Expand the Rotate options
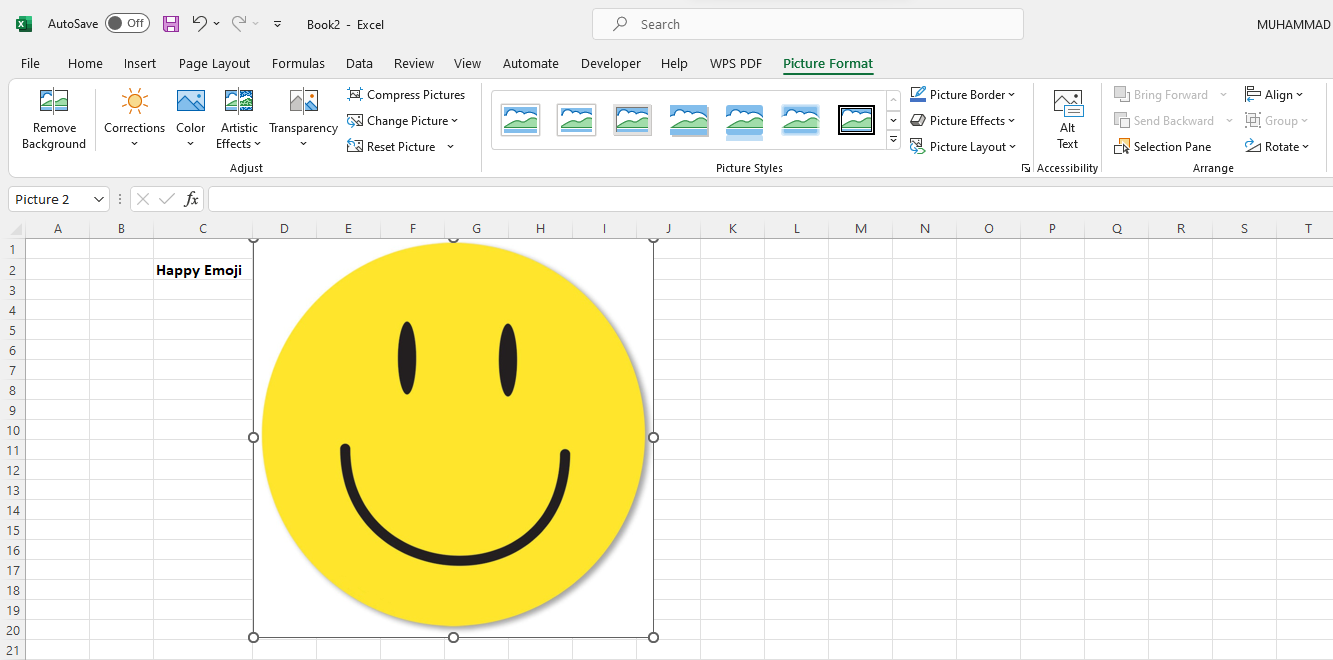Viewport: 1333px width, 660px height. click(1277, 146)
